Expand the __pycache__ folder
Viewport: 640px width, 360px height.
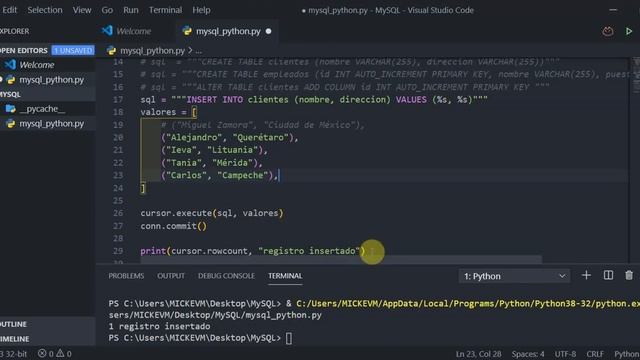[x=42, y=109]
